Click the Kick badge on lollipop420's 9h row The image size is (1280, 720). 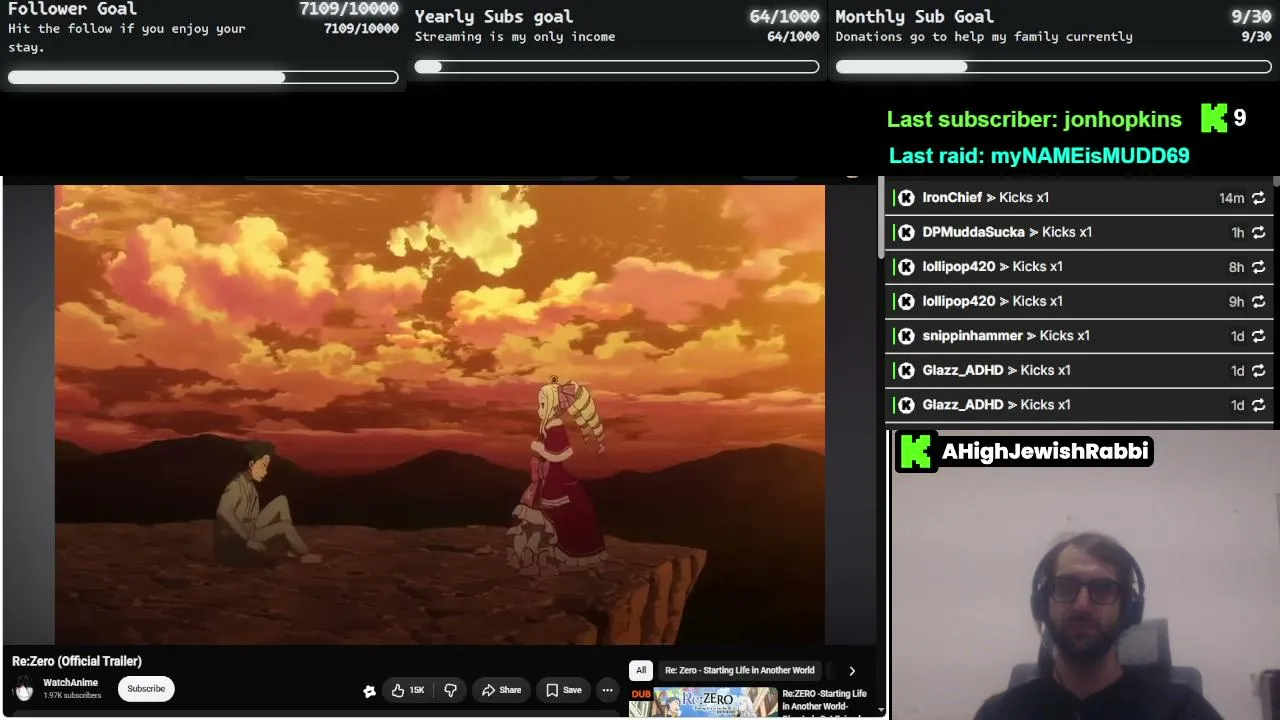(x=906, y=301)
